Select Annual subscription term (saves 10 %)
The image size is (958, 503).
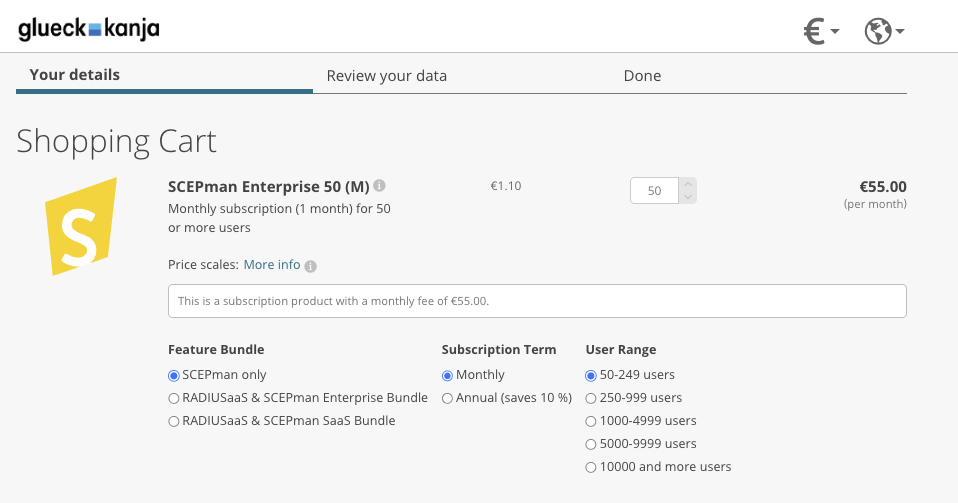click(x=448, y=398)
